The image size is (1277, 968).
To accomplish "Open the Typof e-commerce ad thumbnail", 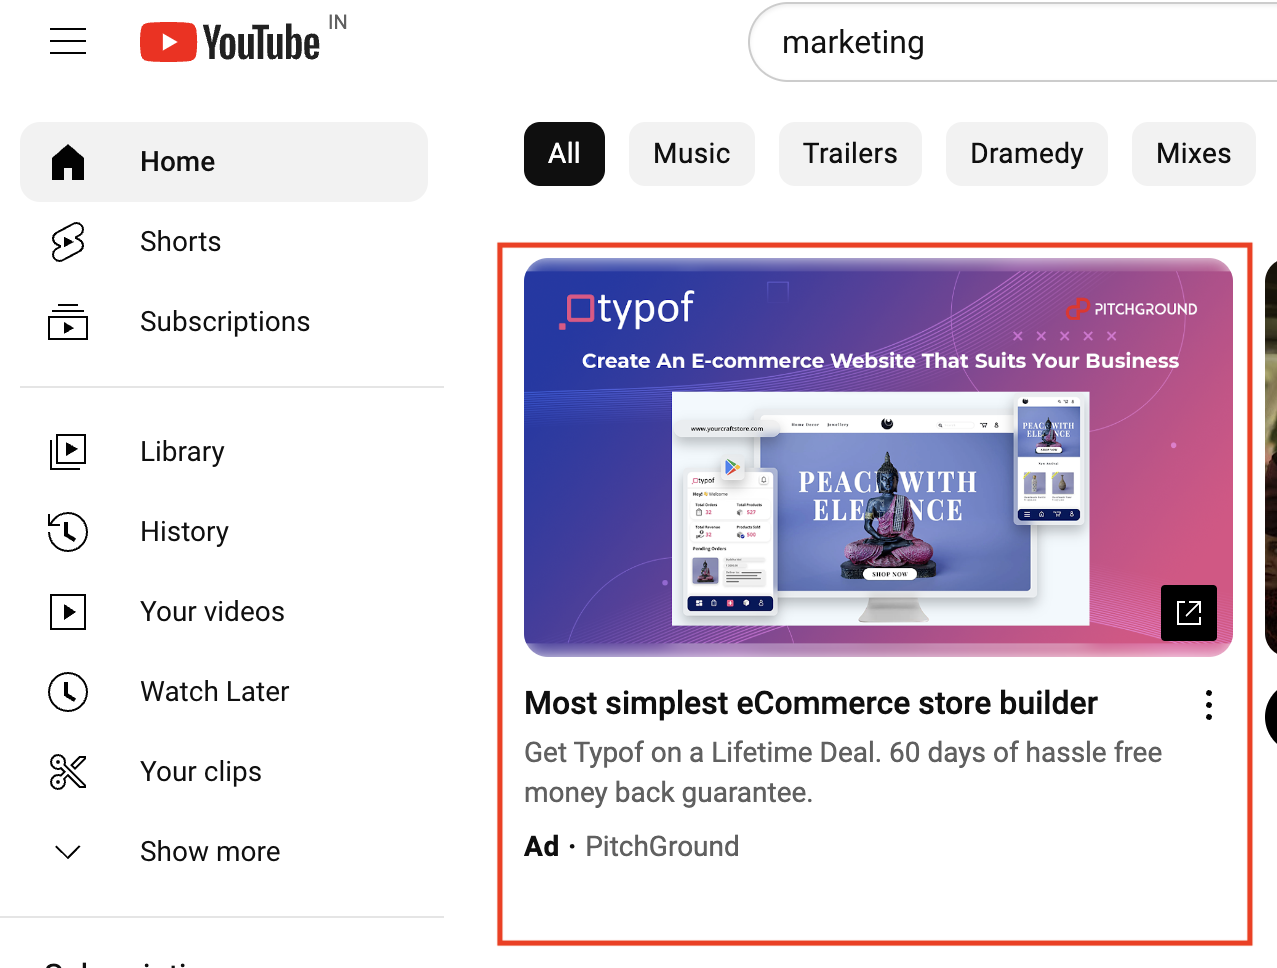I will [x=878, y=456].
